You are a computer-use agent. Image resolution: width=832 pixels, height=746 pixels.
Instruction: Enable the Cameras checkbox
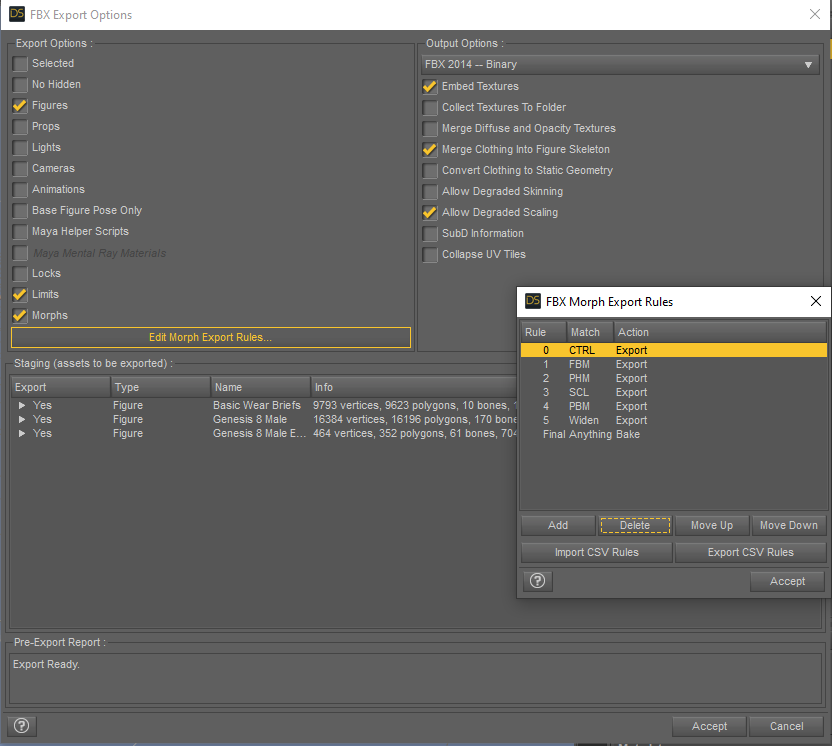20,169
